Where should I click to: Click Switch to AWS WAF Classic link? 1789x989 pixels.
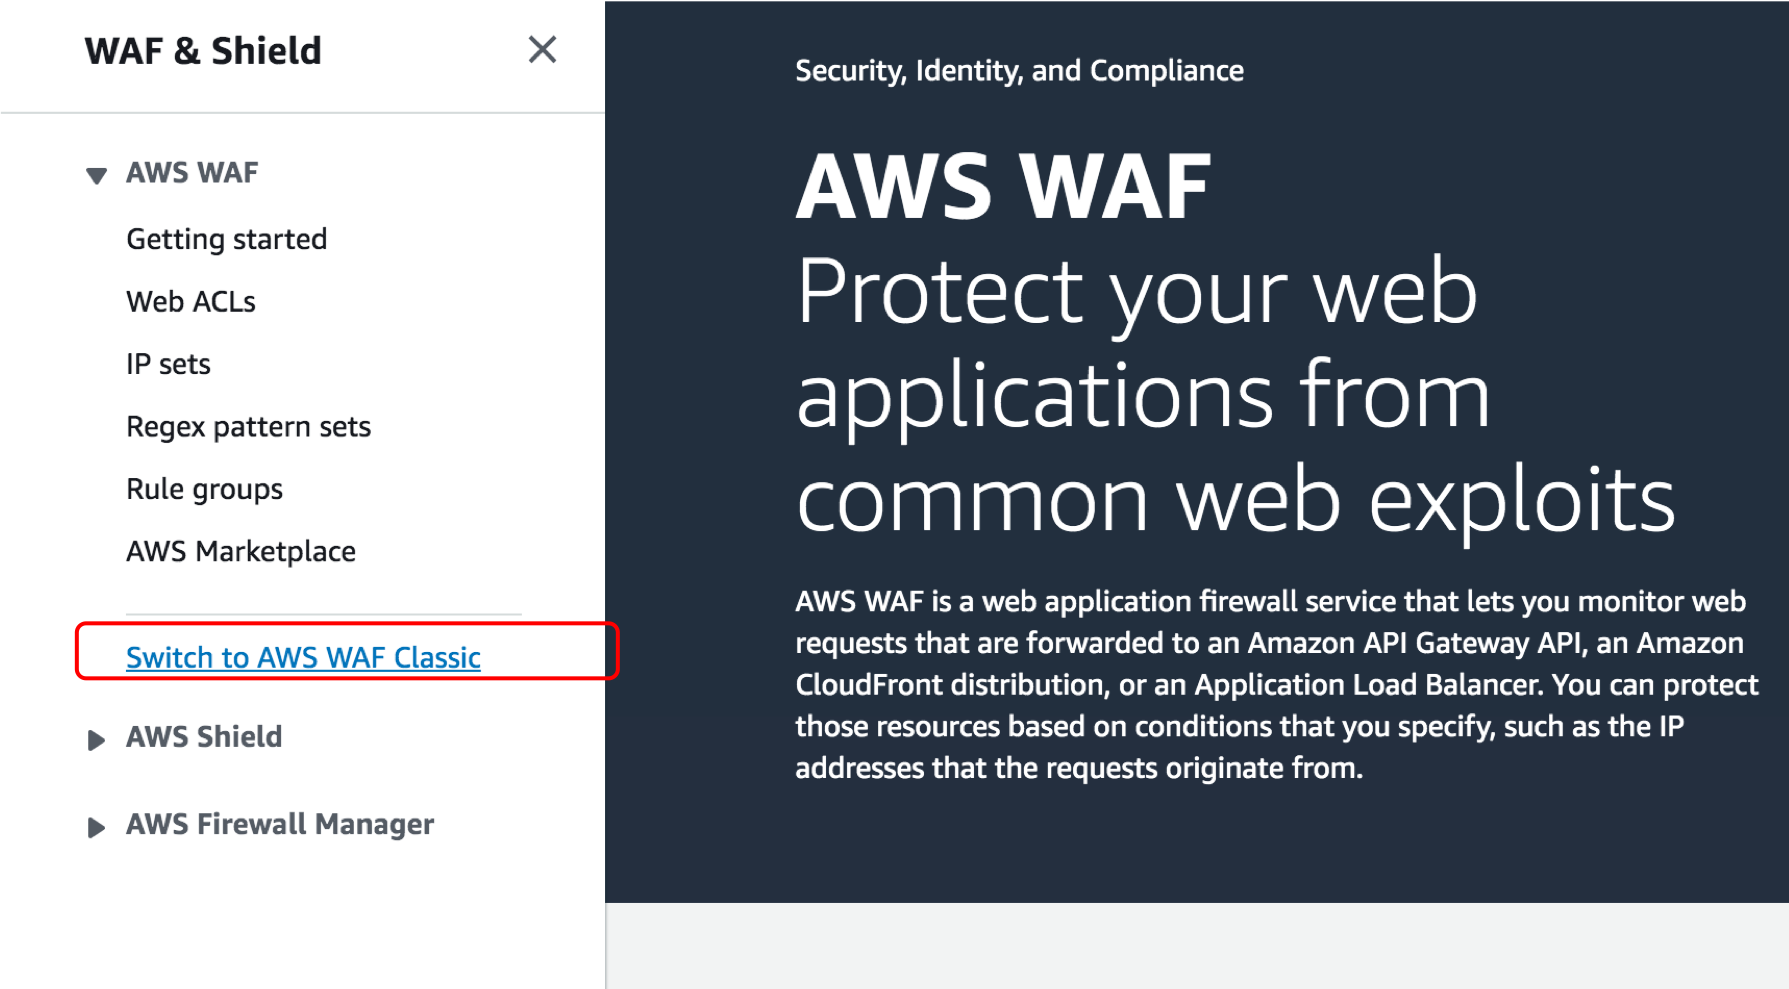point(303,657)
